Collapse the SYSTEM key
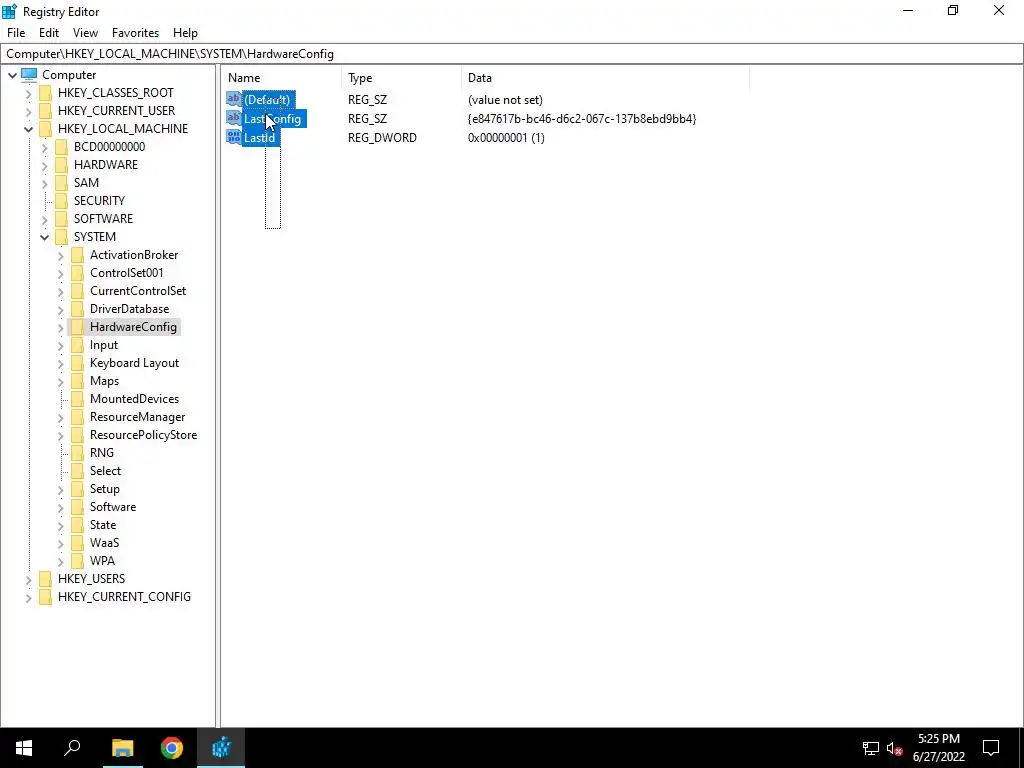 [44, 237]
